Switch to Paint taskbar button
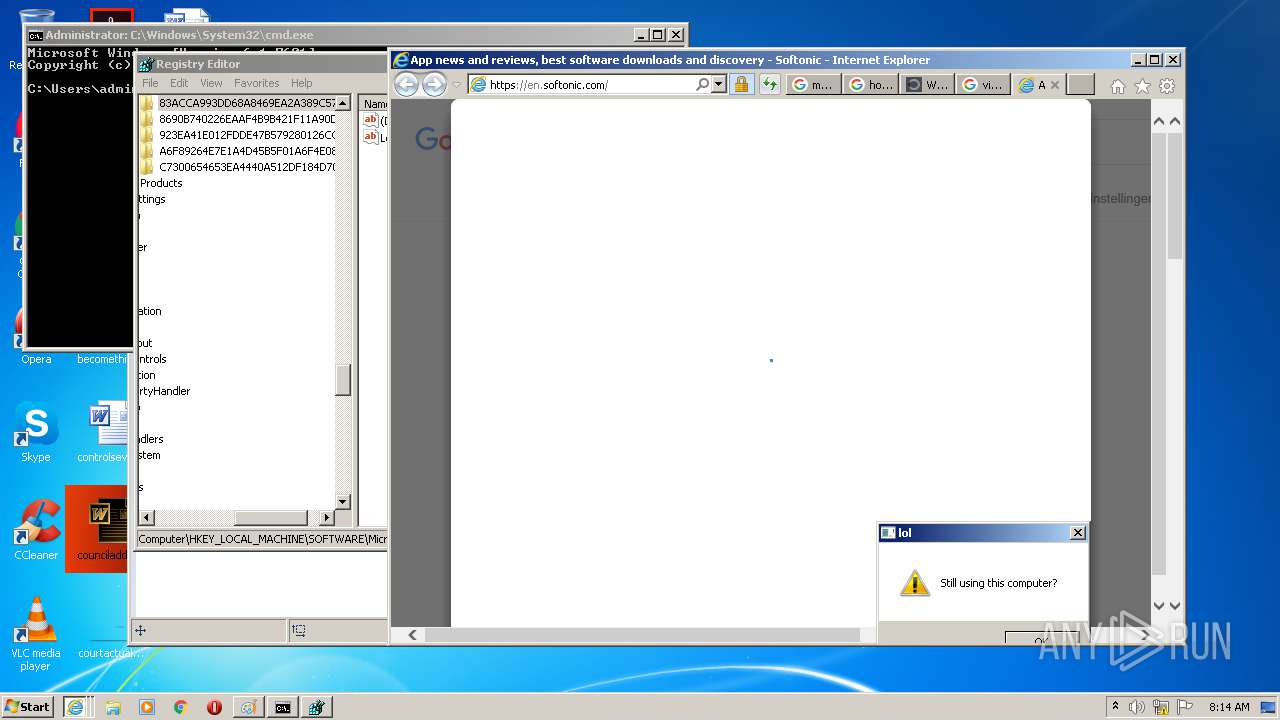The width and height of the screenshot is (1280, 720). tap(248, 707)
